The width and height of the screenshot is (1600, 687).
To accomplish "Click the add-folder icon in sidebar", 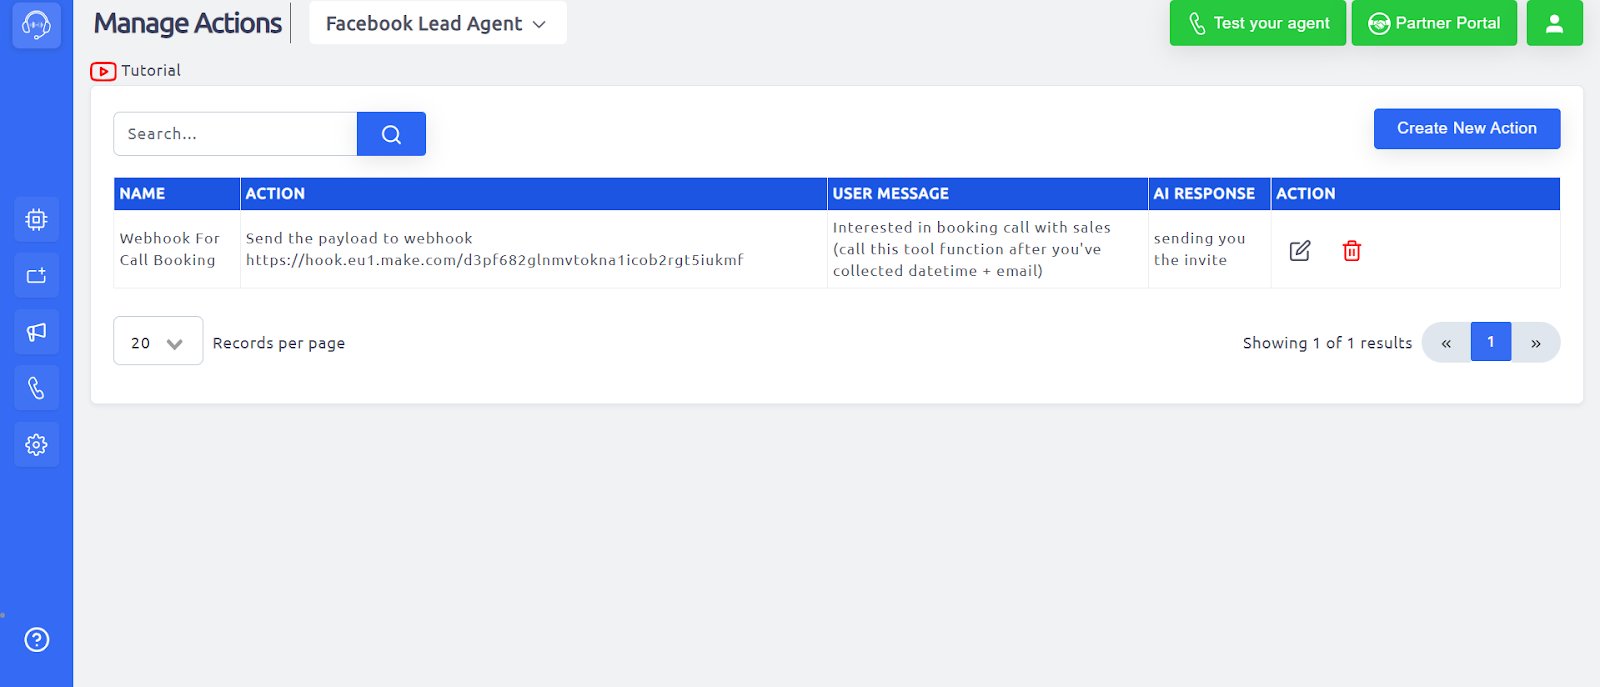I will click(36, 276).
